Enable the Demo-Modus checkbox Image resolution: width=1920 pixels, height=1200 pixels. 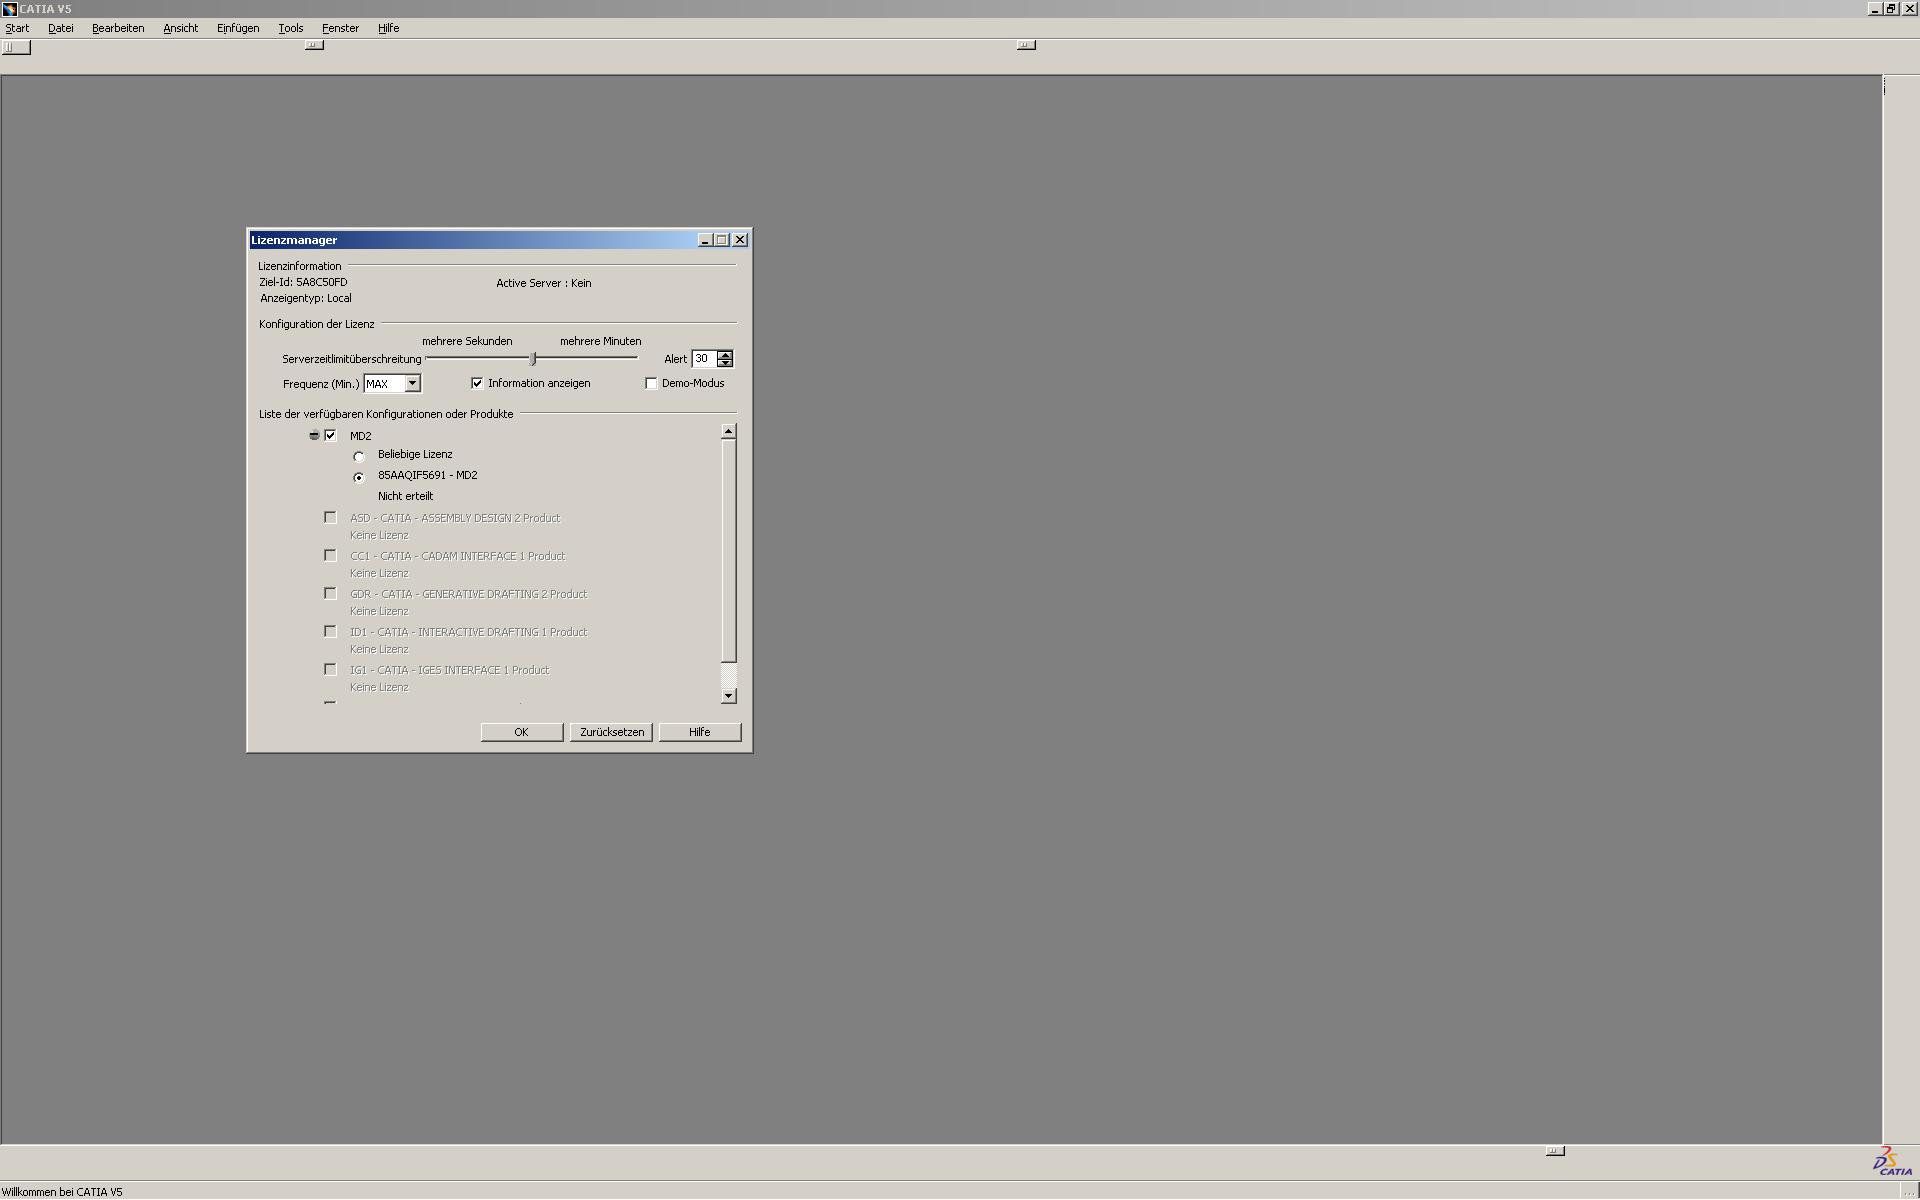(x=651, y=383)
